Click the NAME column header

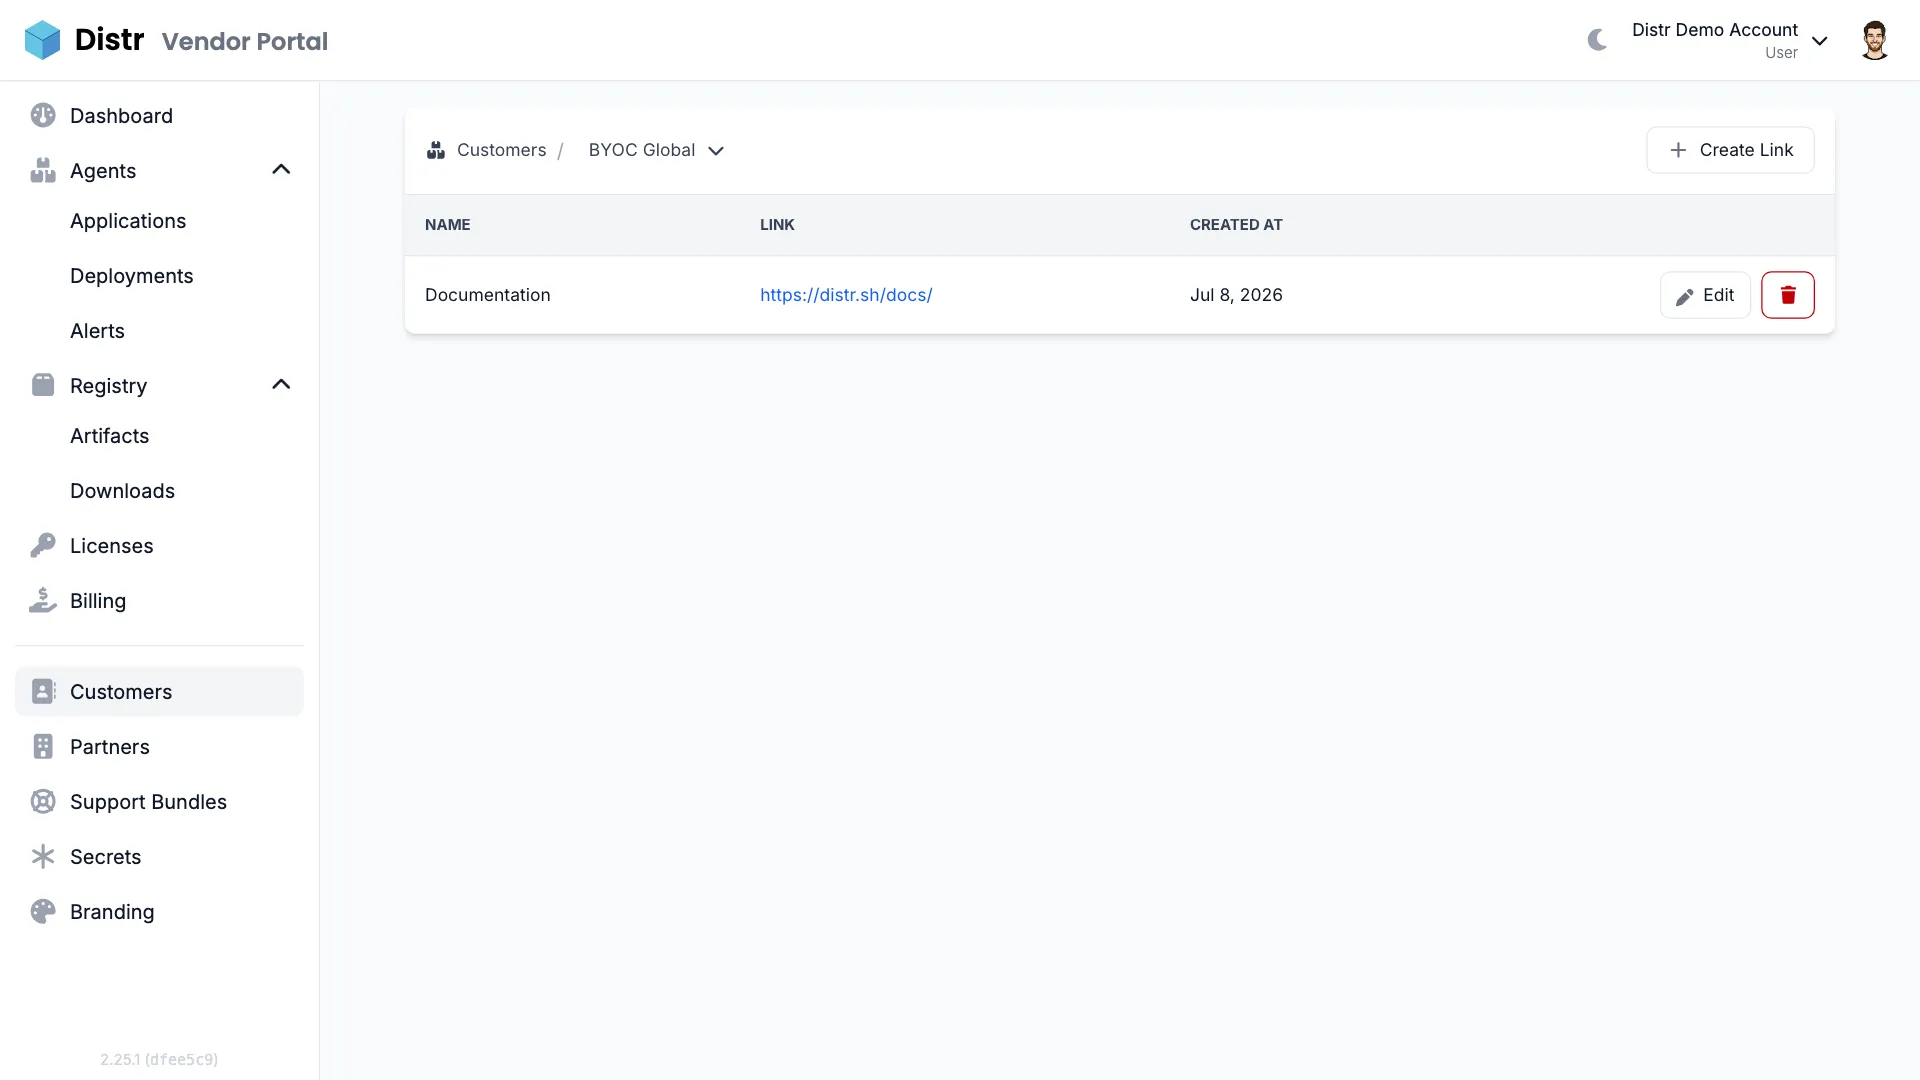pyautogui.click(x=447, y=225)
